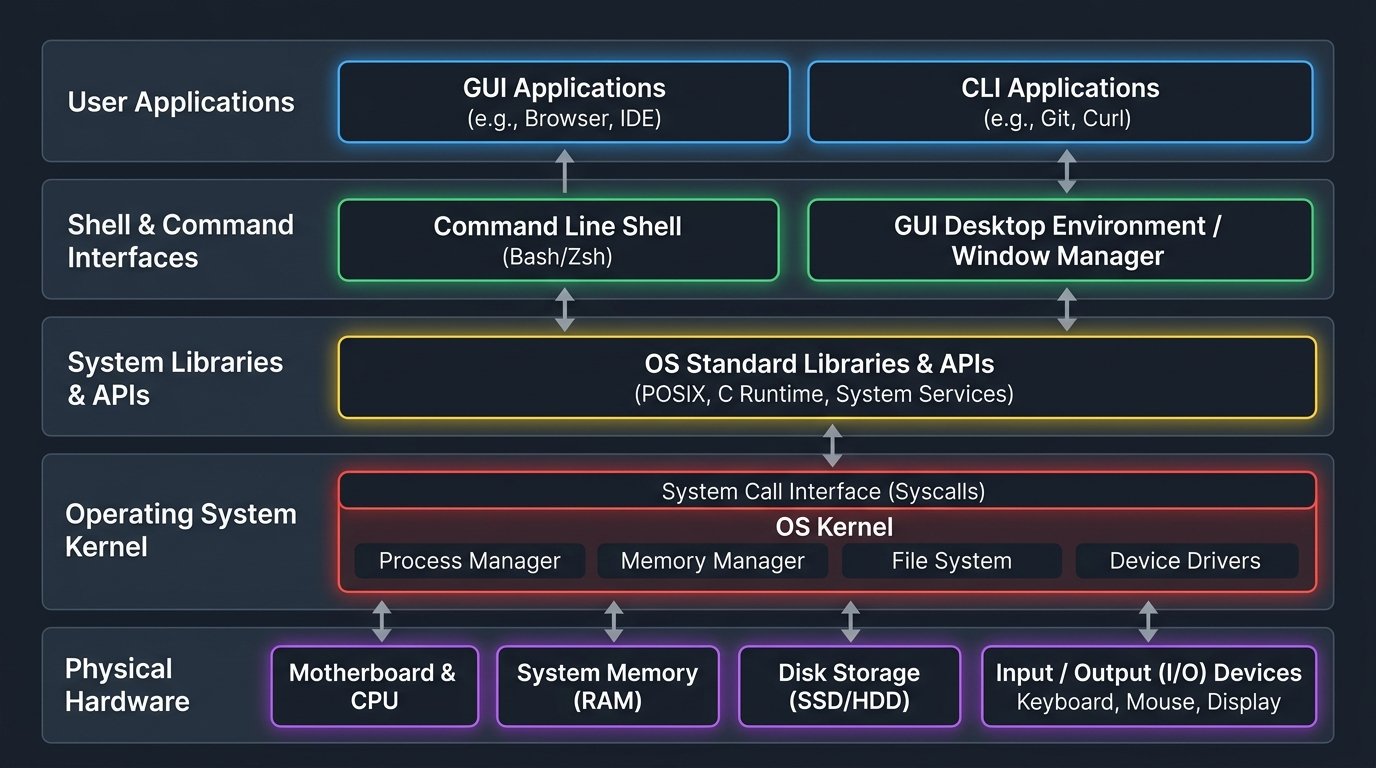Click the "(e.g., Browser, IDE)" subtitle

(x=564, y=118)
